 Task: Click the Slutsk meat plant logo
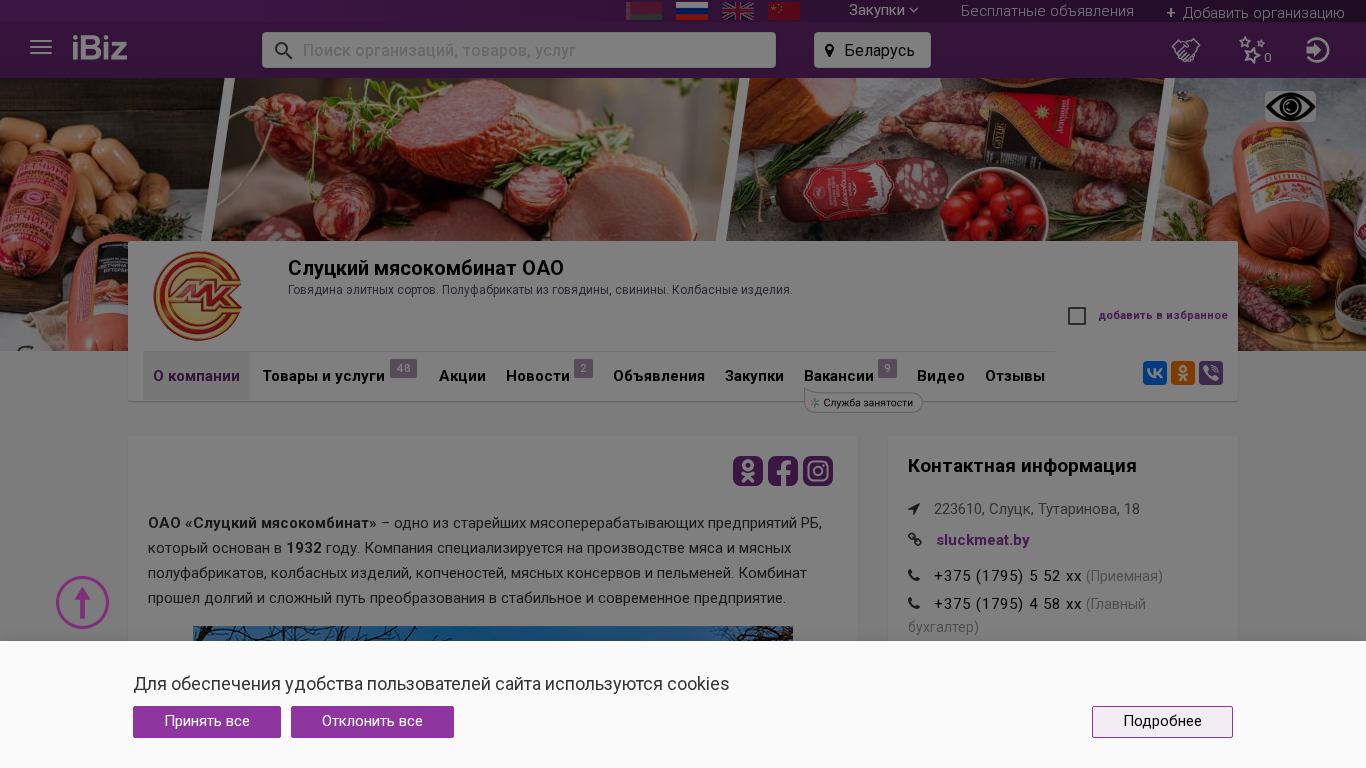[x=198, y=296]
